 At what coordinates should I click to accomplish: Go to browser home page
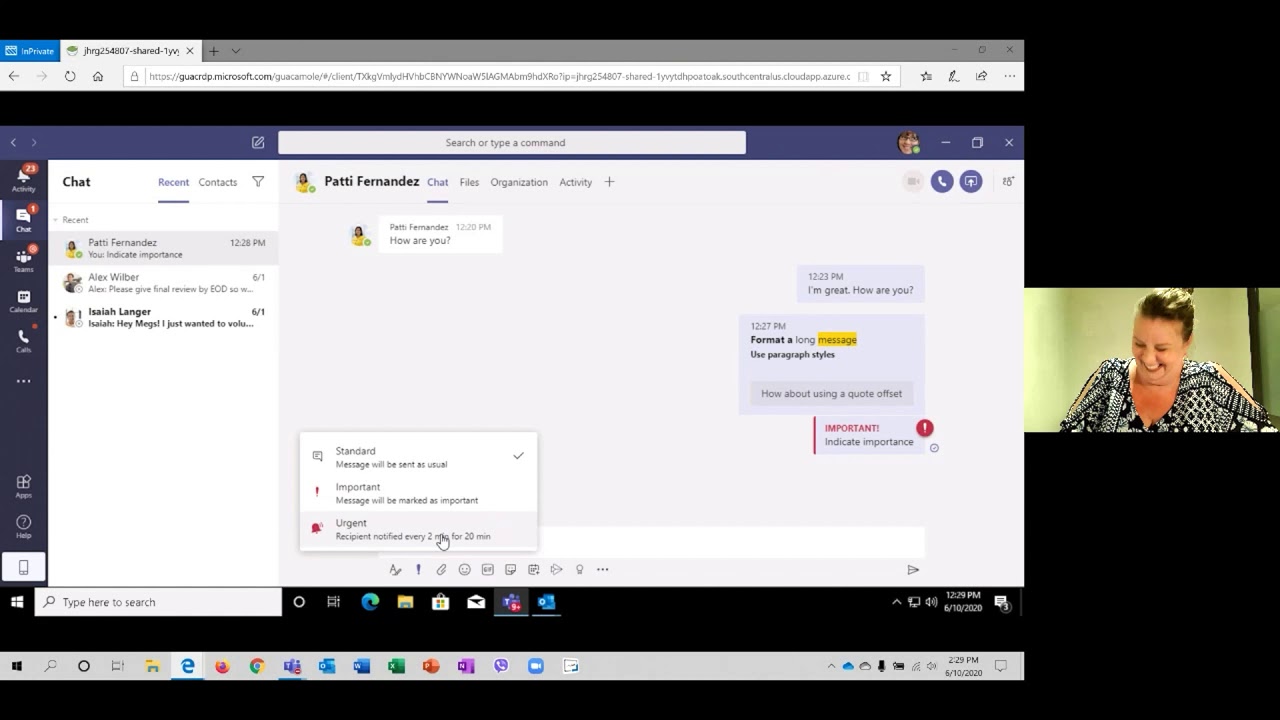pos(98,76)
